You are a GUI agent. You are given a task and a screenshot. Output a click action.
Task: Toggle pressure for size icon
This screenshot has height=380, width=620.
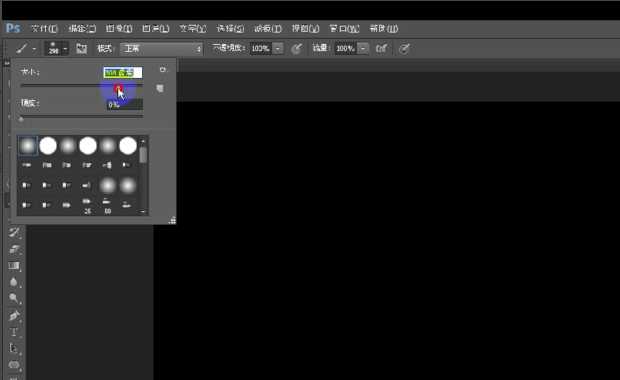[x=404, y=49]
